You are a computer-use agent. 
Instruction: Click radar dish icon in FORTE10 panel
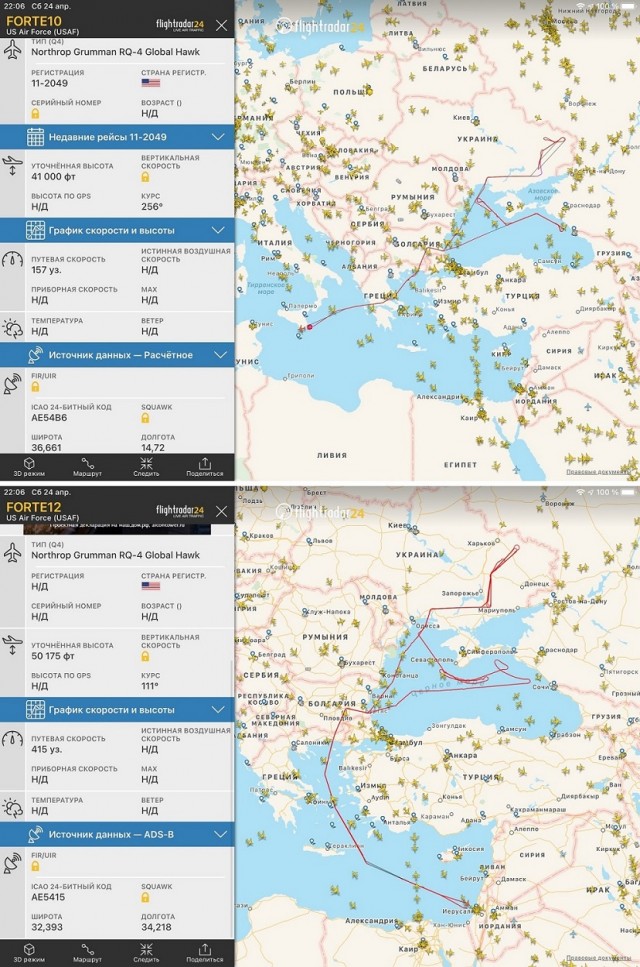(x=12, y=385)
